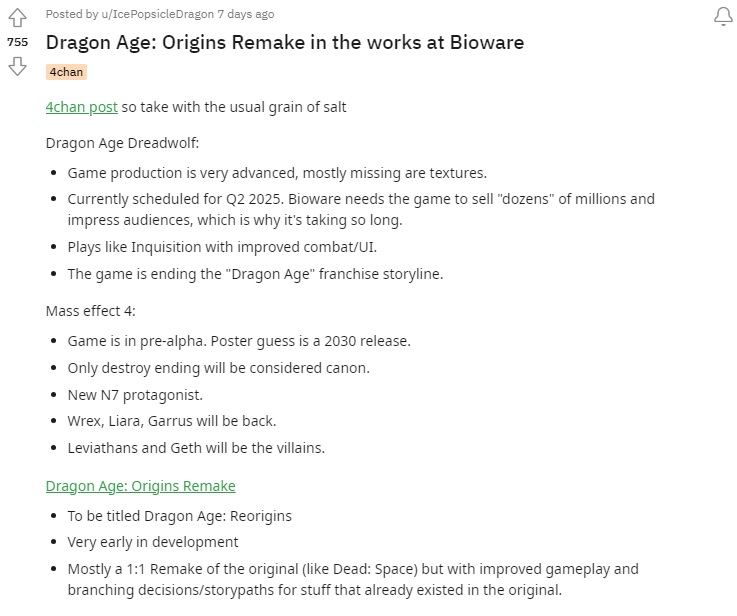737x616 pixels.
Task: Click the 755 vote score
Action: pos(17,42)
